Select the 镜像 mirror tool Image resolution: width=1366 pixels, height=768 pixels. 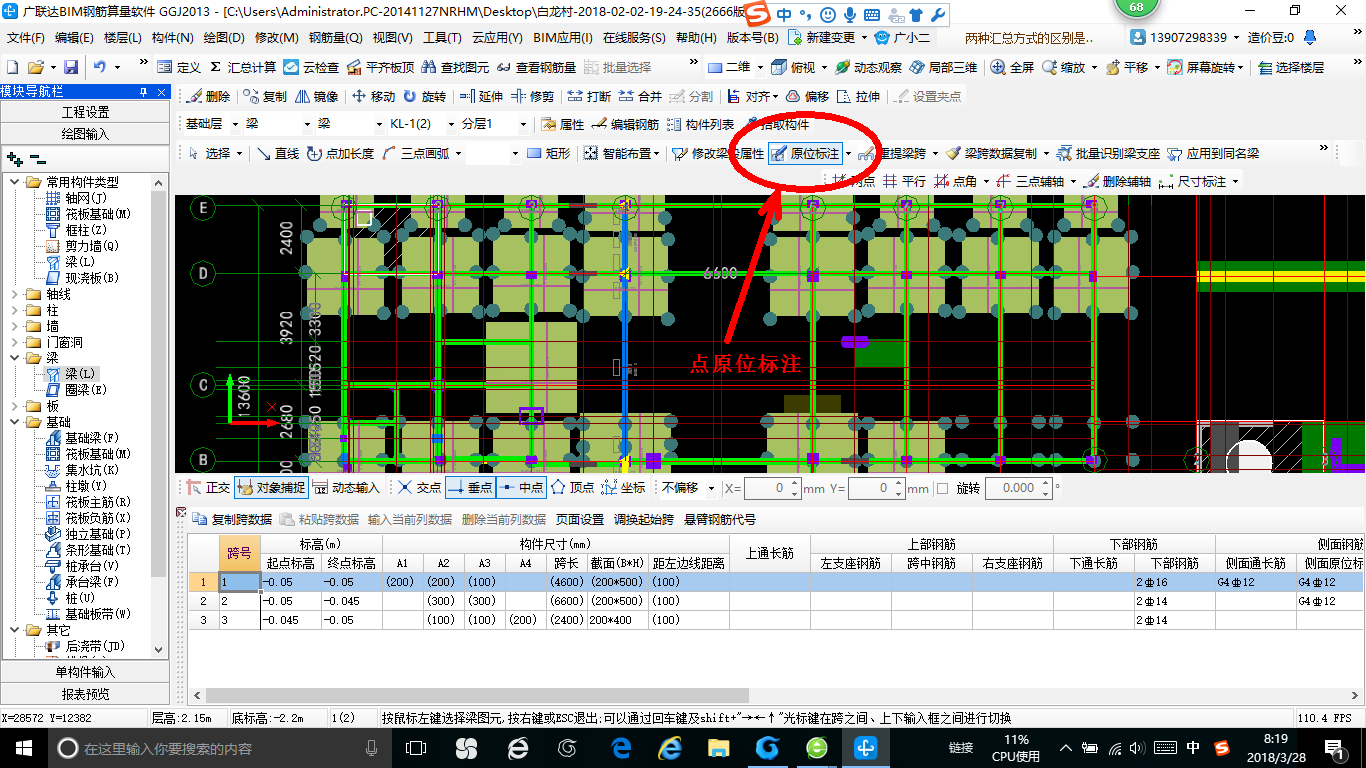pyautogui.click(x=316, y=97)
